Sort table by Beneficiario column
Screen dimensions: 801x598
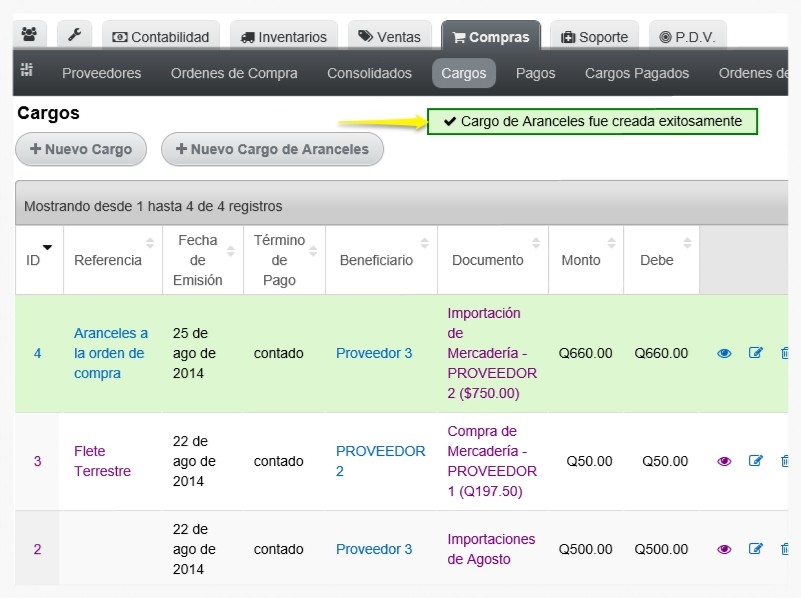(381, 260)
